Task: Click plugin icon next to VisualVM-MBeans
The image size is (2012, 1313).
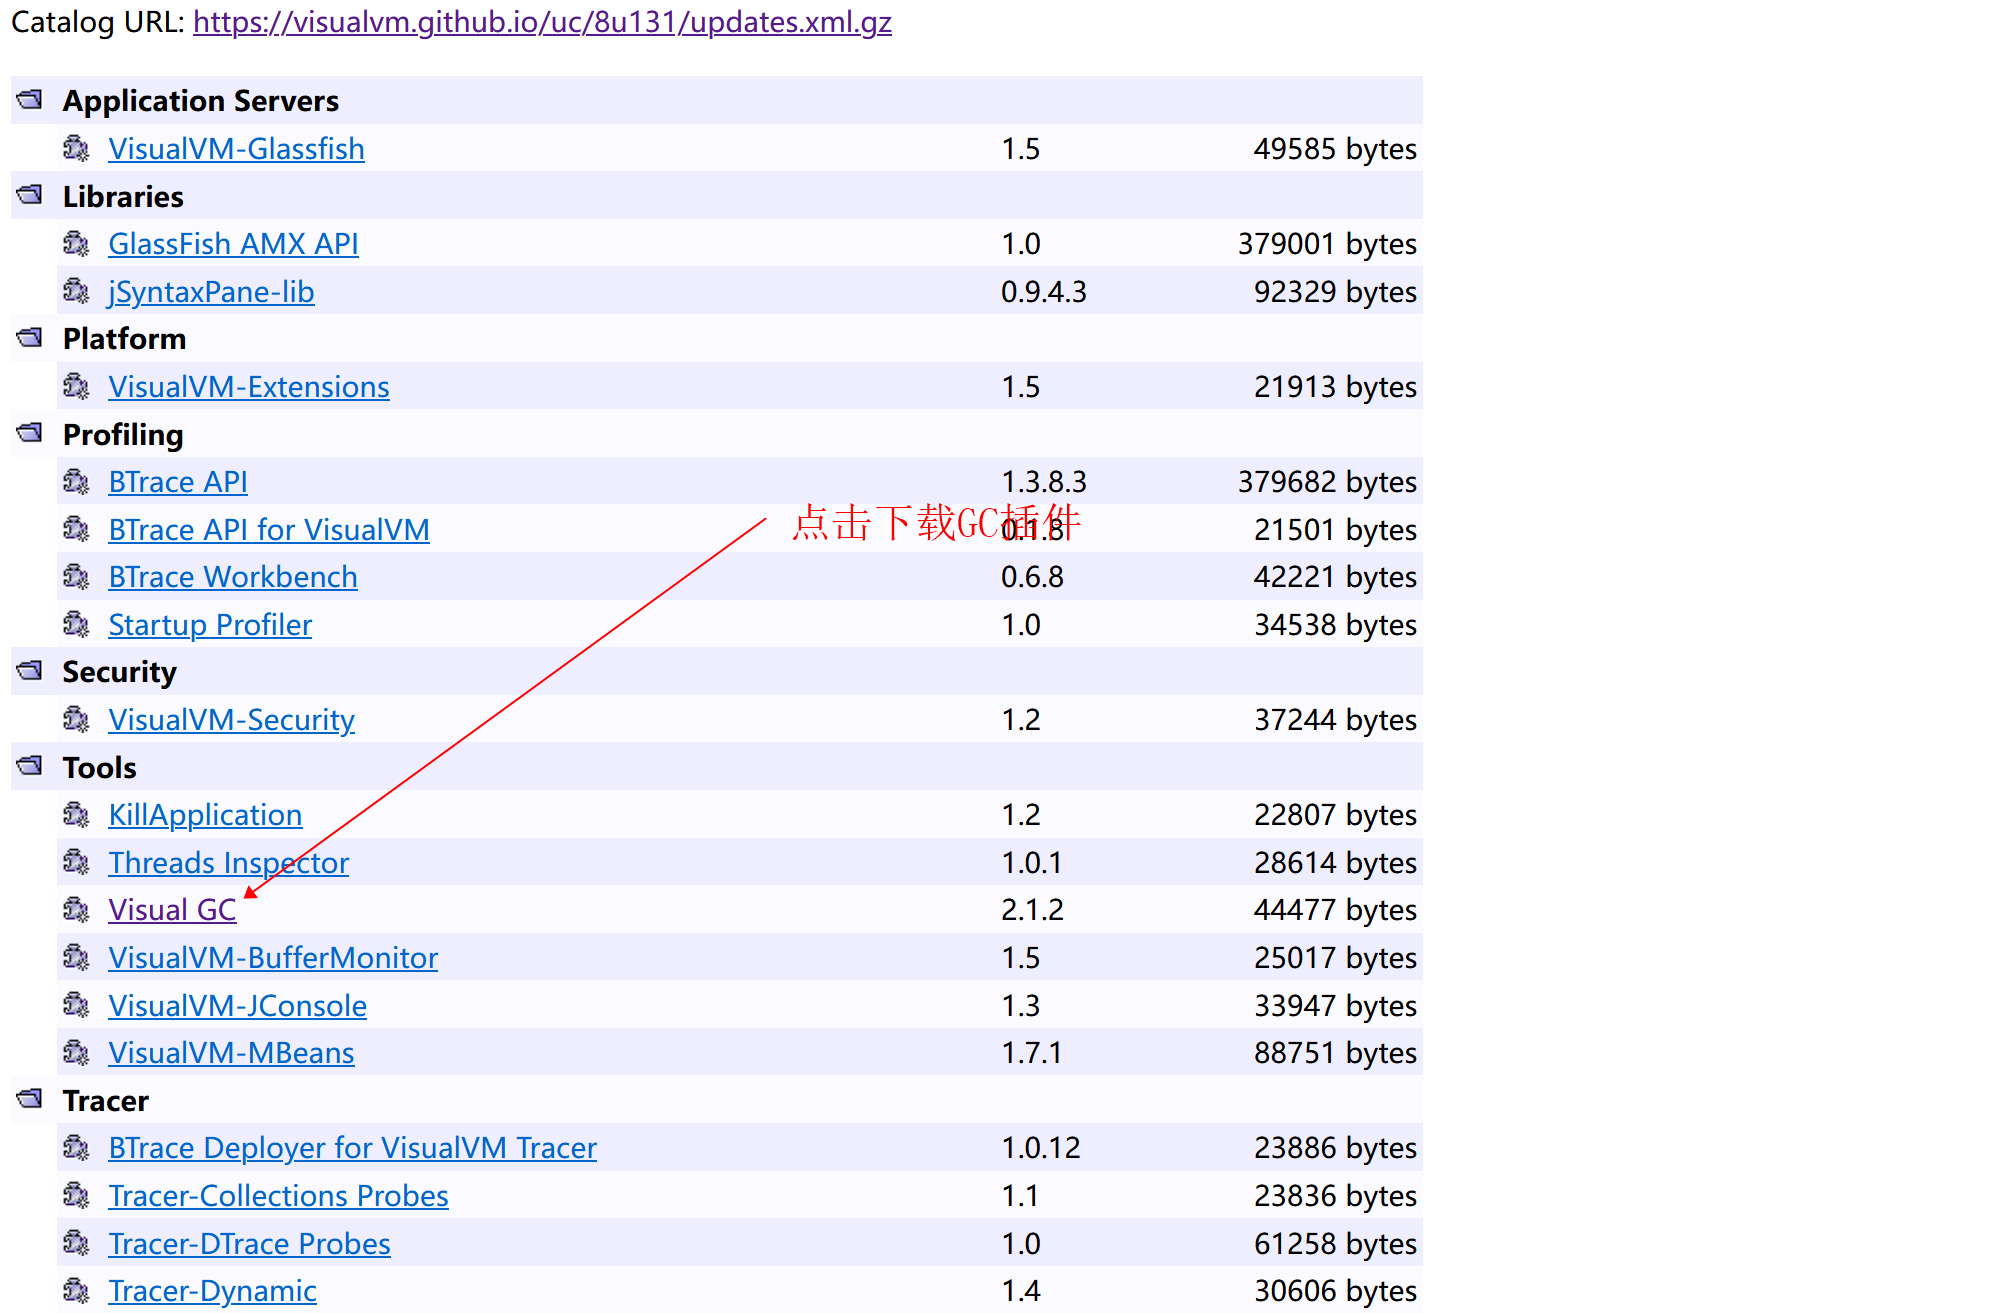Action: point(76,1052)
